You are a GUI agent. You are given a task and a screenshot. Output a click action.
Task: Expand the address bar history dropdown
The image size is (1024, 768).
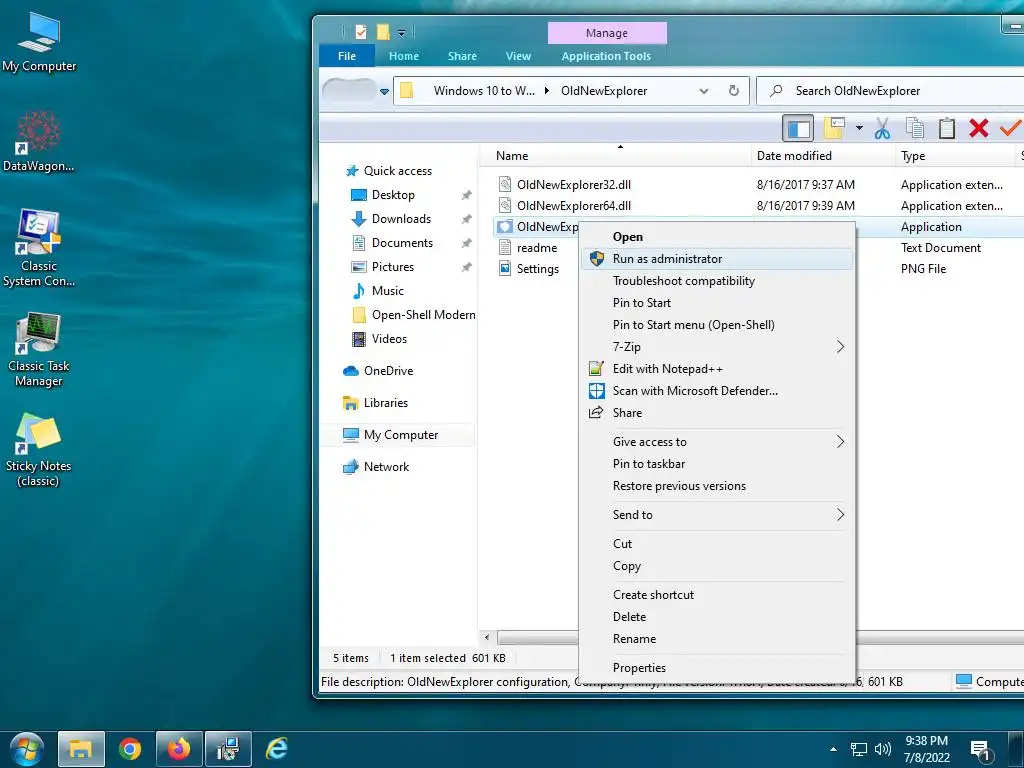[x=703, y=91]
